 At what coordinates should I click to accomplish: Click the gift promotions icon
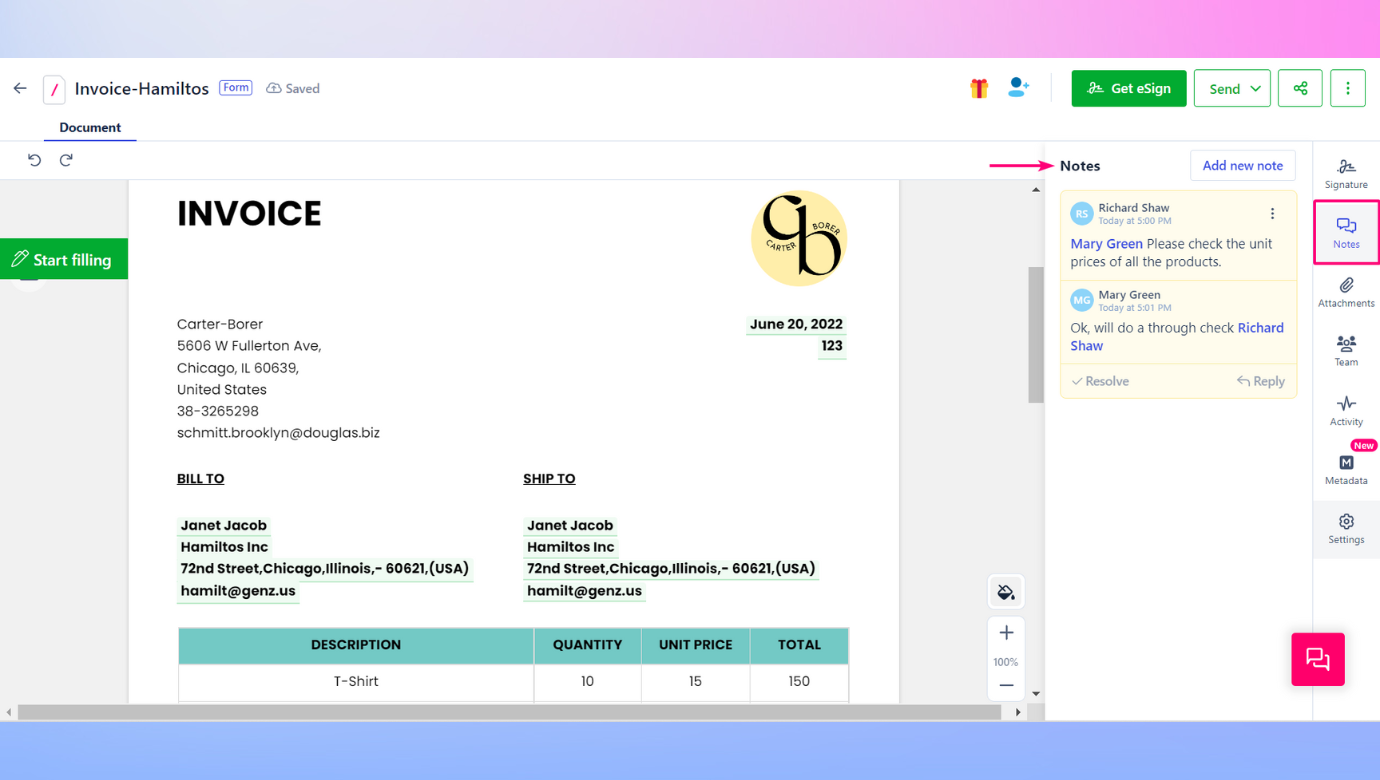[x=977, y=88]
